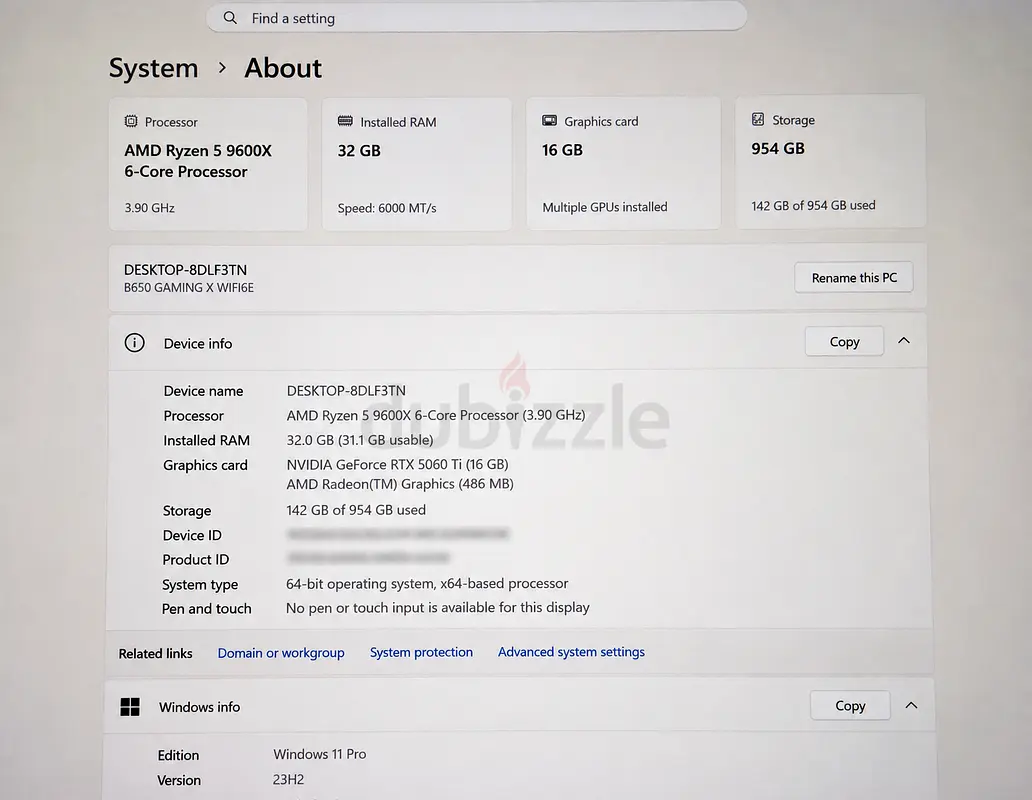Select the device name DESKTOP-8DLF3TN value
The height and width of the screenshot is (800, 1032).
click(x=346, y=391)
